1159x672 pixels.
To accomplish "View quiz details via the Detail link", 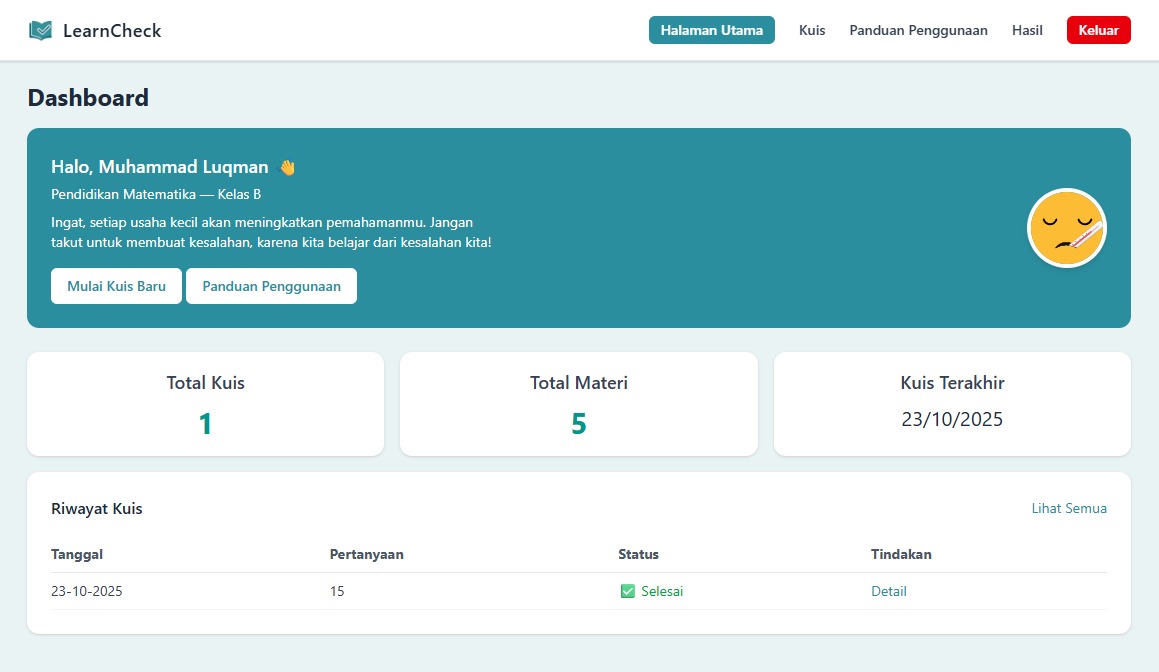I will [888, 591].
